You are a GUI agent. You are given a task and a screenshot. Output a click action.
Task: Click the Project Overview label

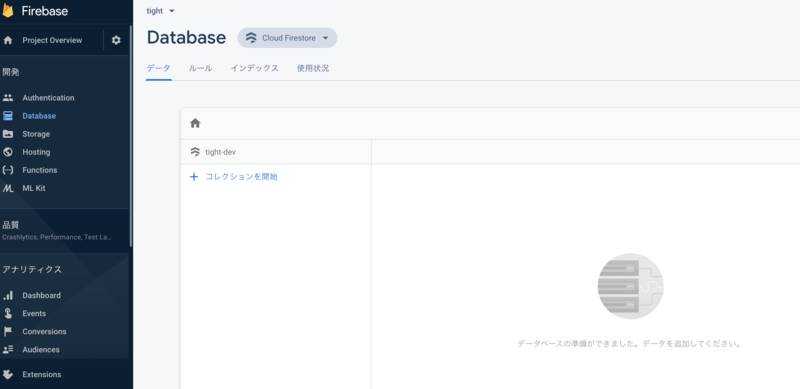click(x=52, y=40)
